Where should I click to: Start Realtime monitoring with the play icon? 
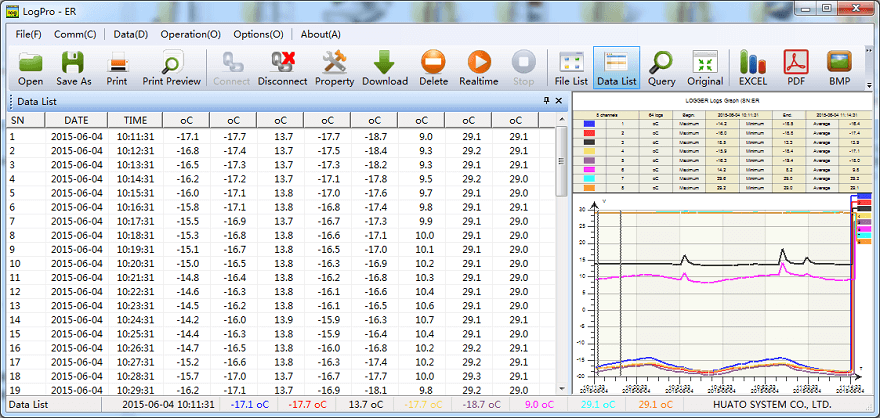tap(479, 68)
